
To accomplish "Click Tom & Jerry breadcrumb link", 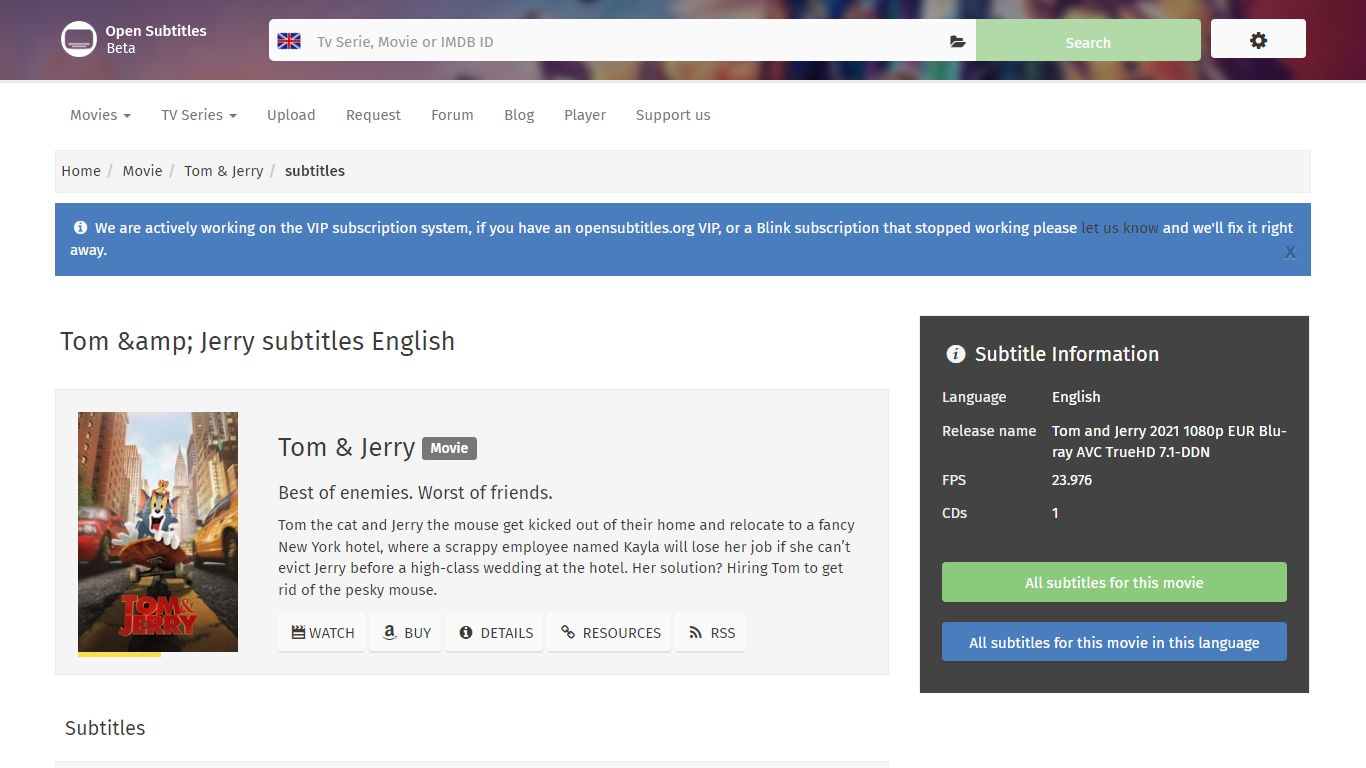I will 223,171.
